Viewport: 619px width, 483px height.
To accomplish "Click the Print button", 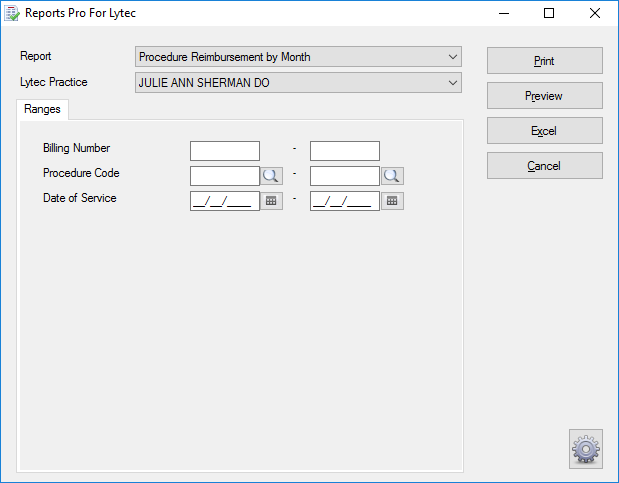I will click(545, 61).
